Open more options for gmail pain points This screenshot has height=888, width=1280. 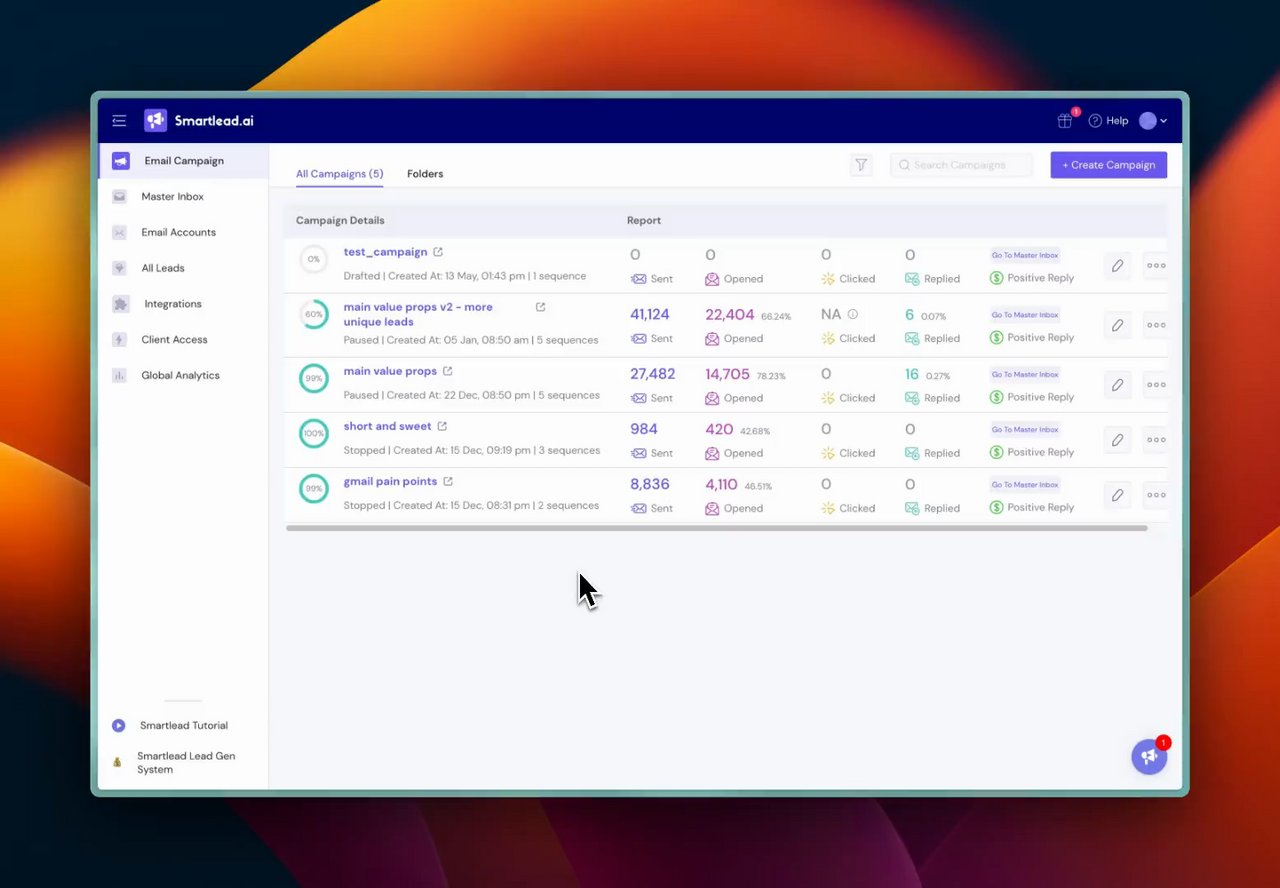(1156, 495)
